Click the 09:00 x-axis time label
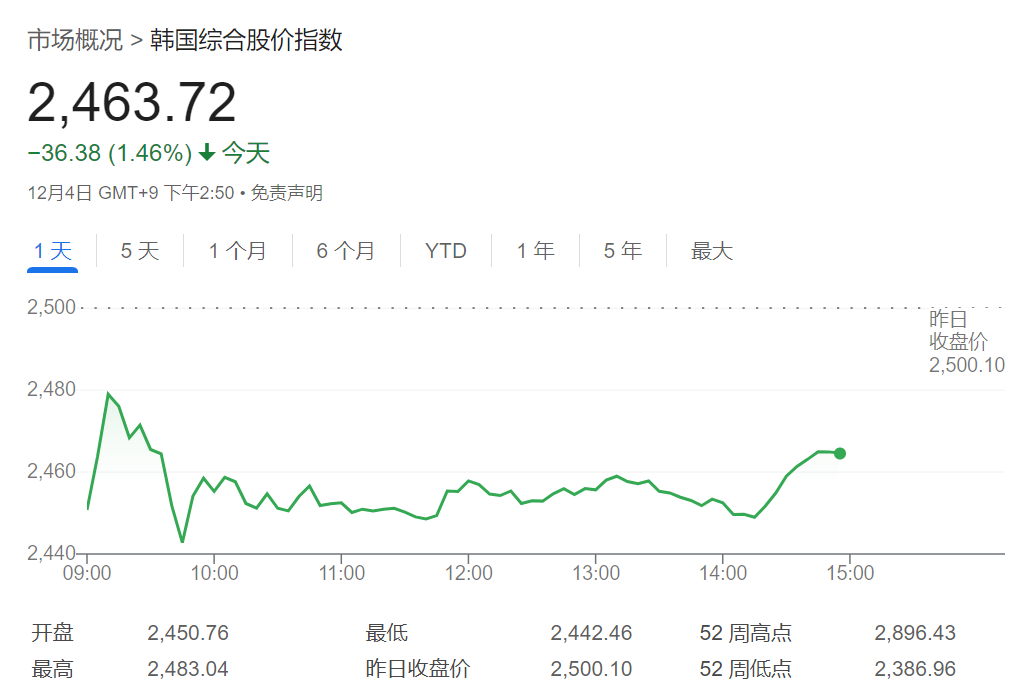The height and width of the screenshot is (699, 1029). pyautogui.click(x=87, y=573)
